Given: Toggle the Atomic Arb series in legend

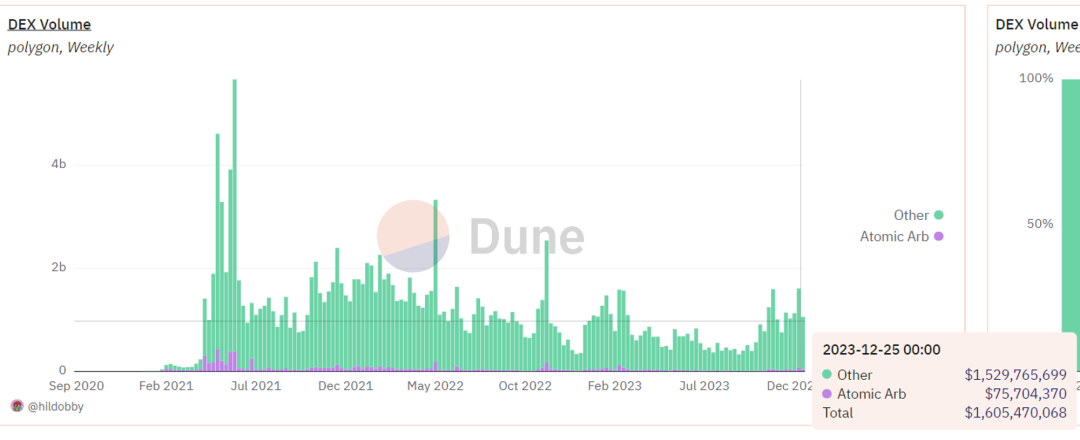Looking at the screenshot, I should [x=894, y=236].
